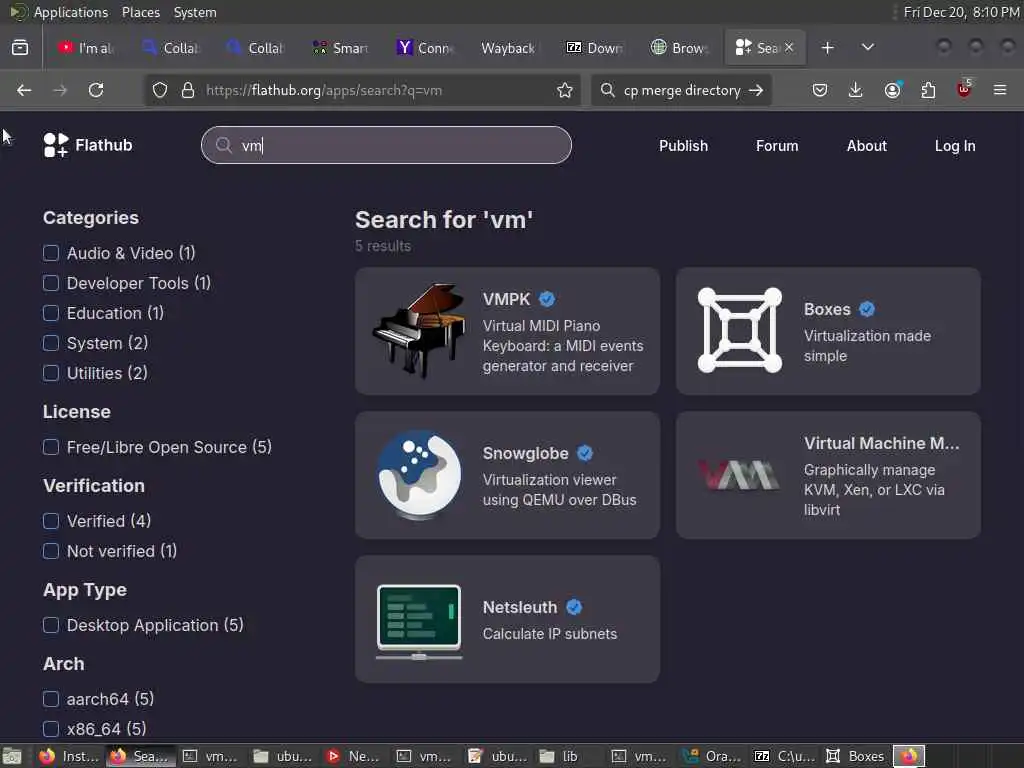Click the Flathub logo icon
Image resolution: width=1024 pixels, height=768 pixels.
point(55,145)
